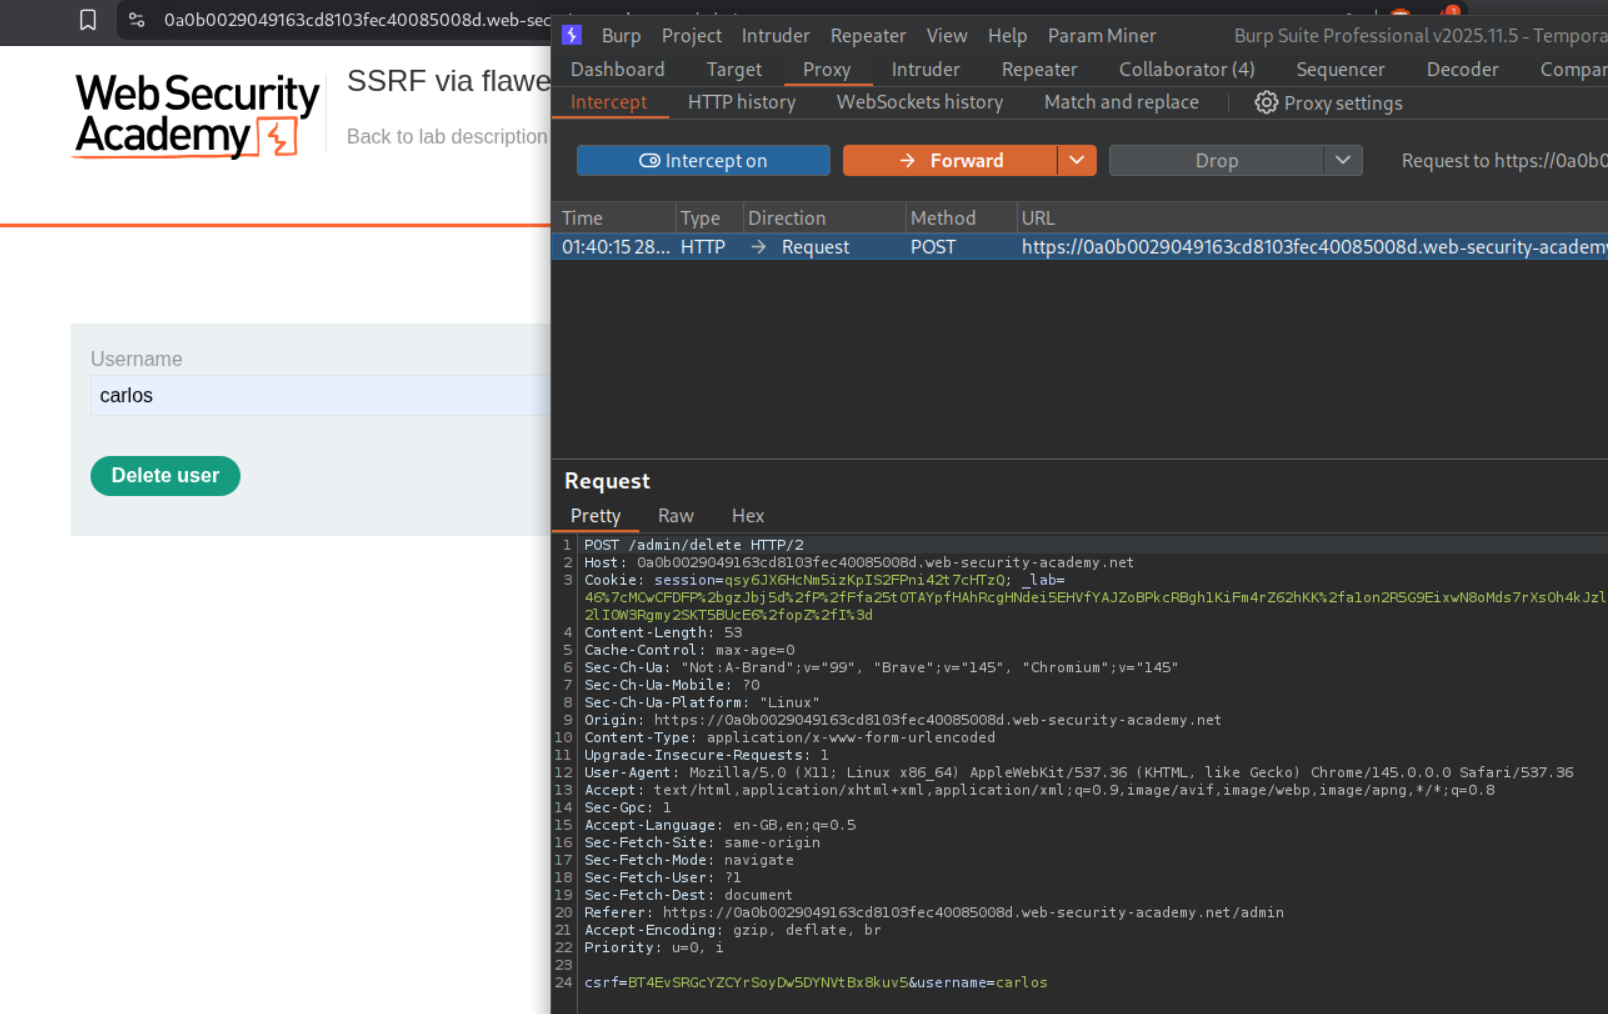The image size is (1608, 1014).
Task: Click the site settings icon in address bar
Action: [137, 20]
